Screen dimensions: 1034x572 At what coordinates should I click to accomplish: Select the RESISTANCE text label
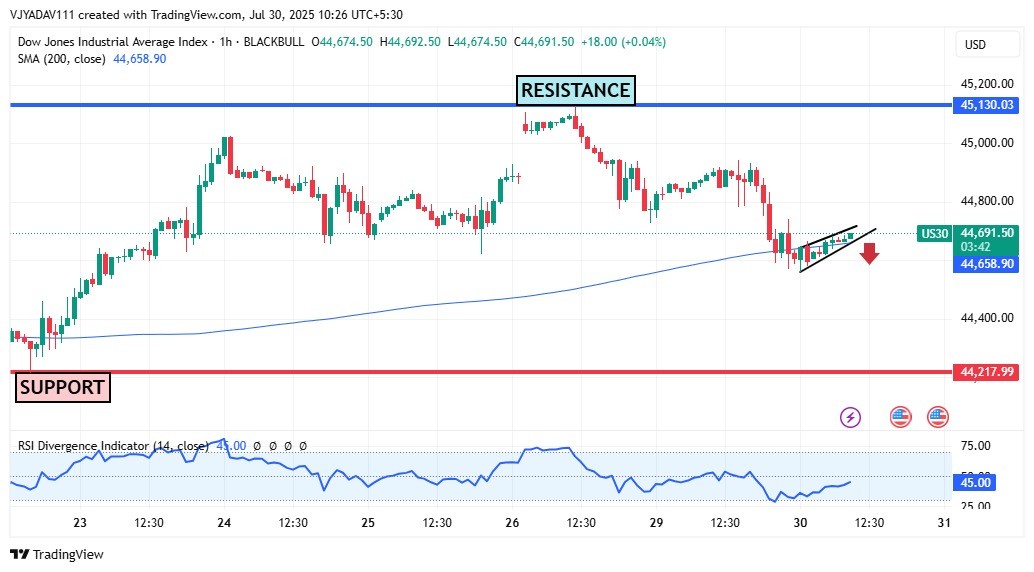pyautogui.click(x=575, y=91)
